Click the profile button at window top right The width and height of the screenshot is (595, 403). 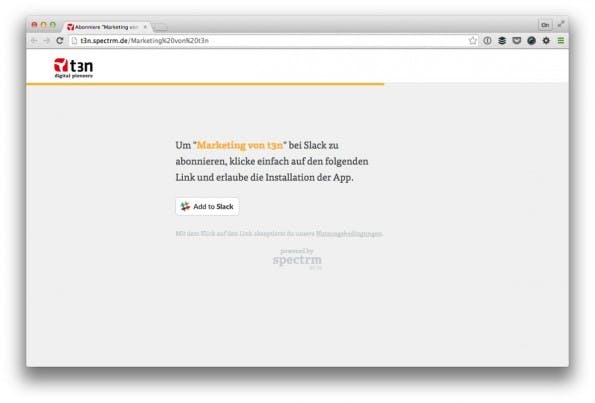tap(545, 25)
